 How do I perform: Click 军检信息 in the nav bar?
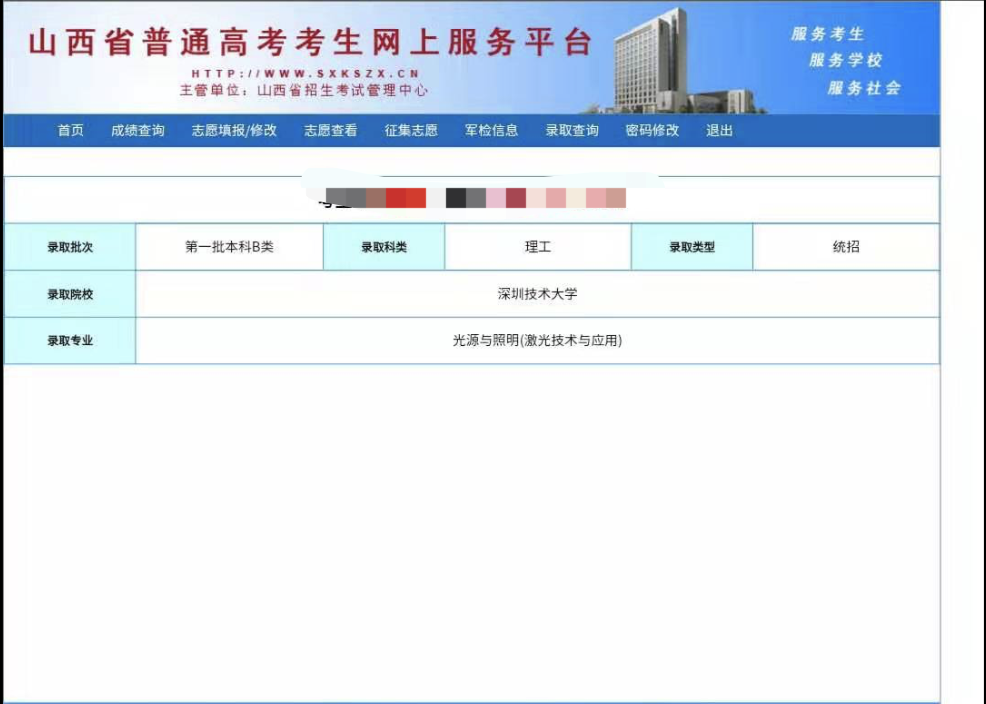491,130
